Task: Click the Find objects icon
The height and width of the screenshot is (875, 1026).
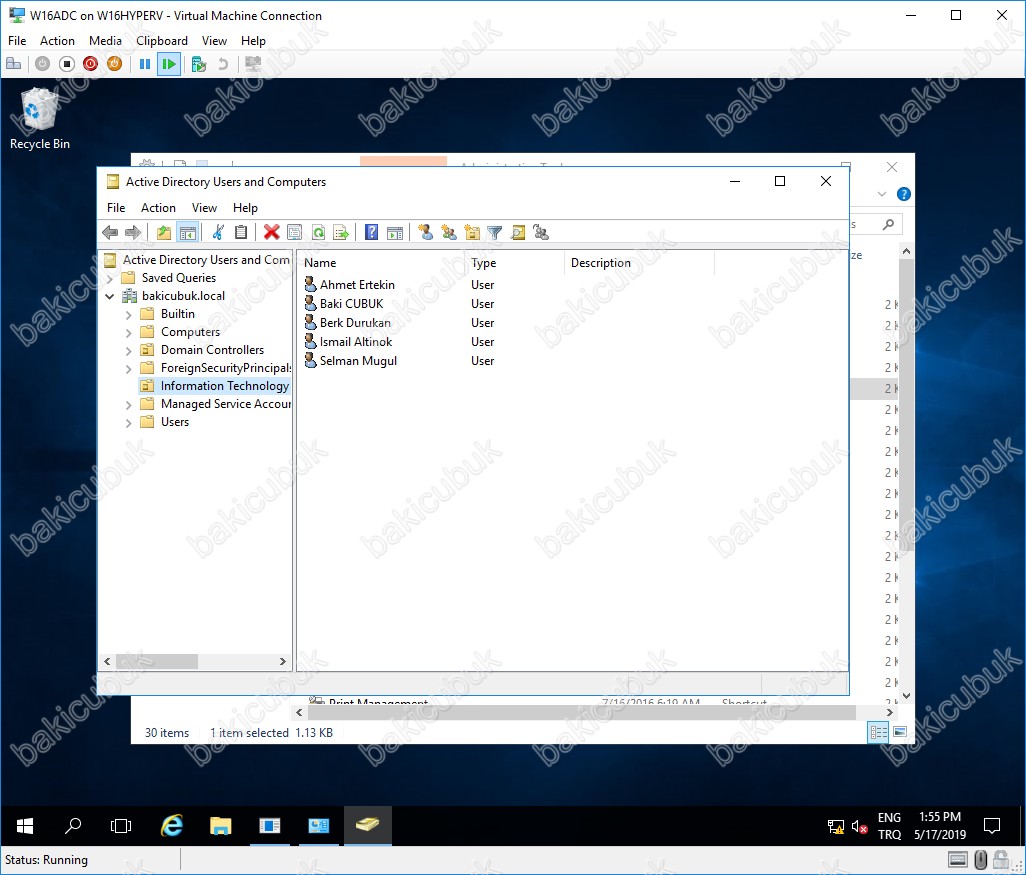Action: click(x=518, y=232)
